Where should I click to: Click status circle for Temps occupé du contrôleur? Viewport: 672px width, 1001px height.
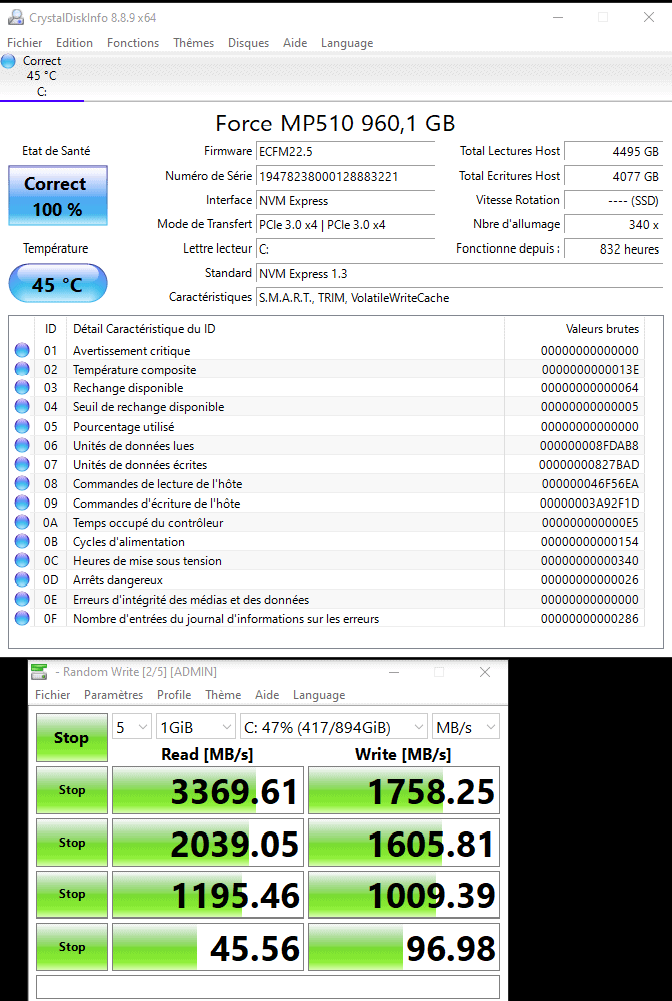(22, 522)
